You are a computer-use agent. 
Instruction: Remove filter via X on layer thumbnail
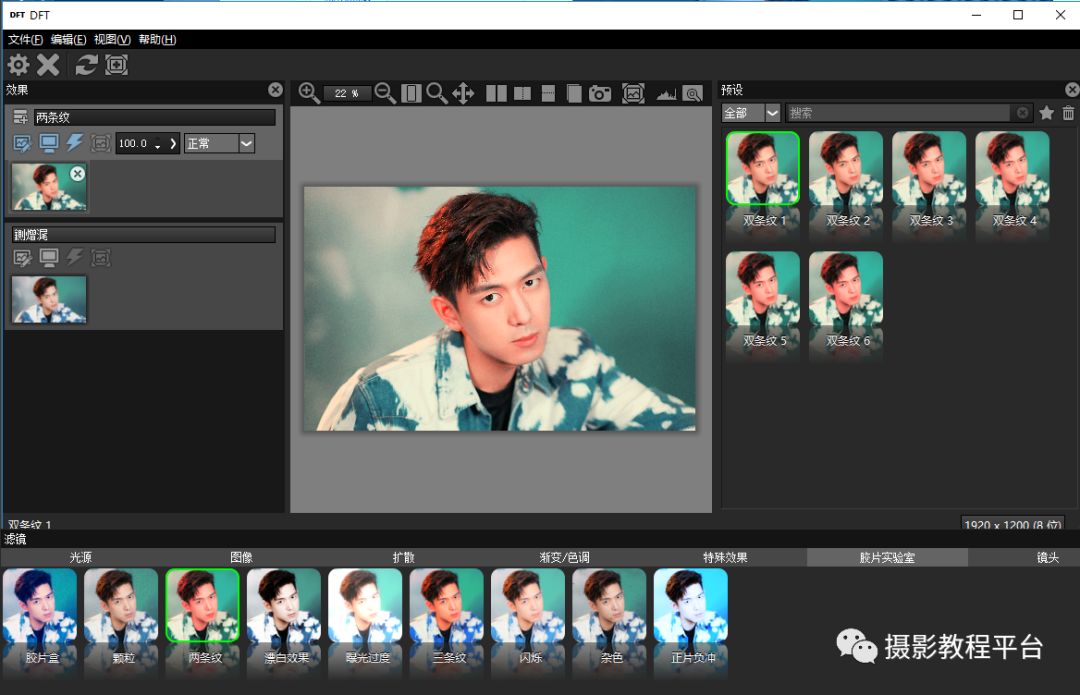(78, 174)
